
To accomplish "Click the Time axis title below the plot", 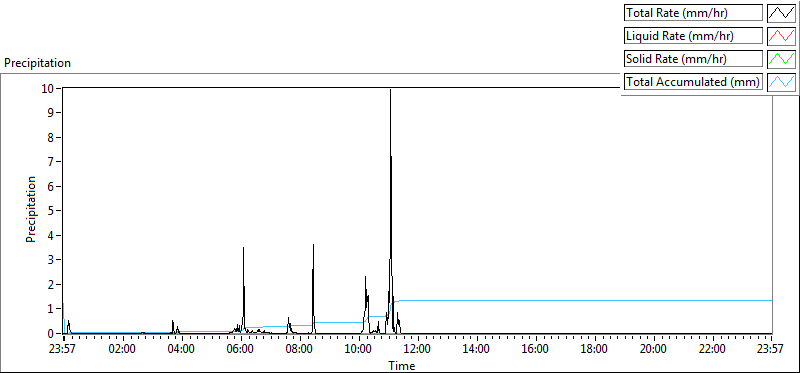I will point(402,365).
